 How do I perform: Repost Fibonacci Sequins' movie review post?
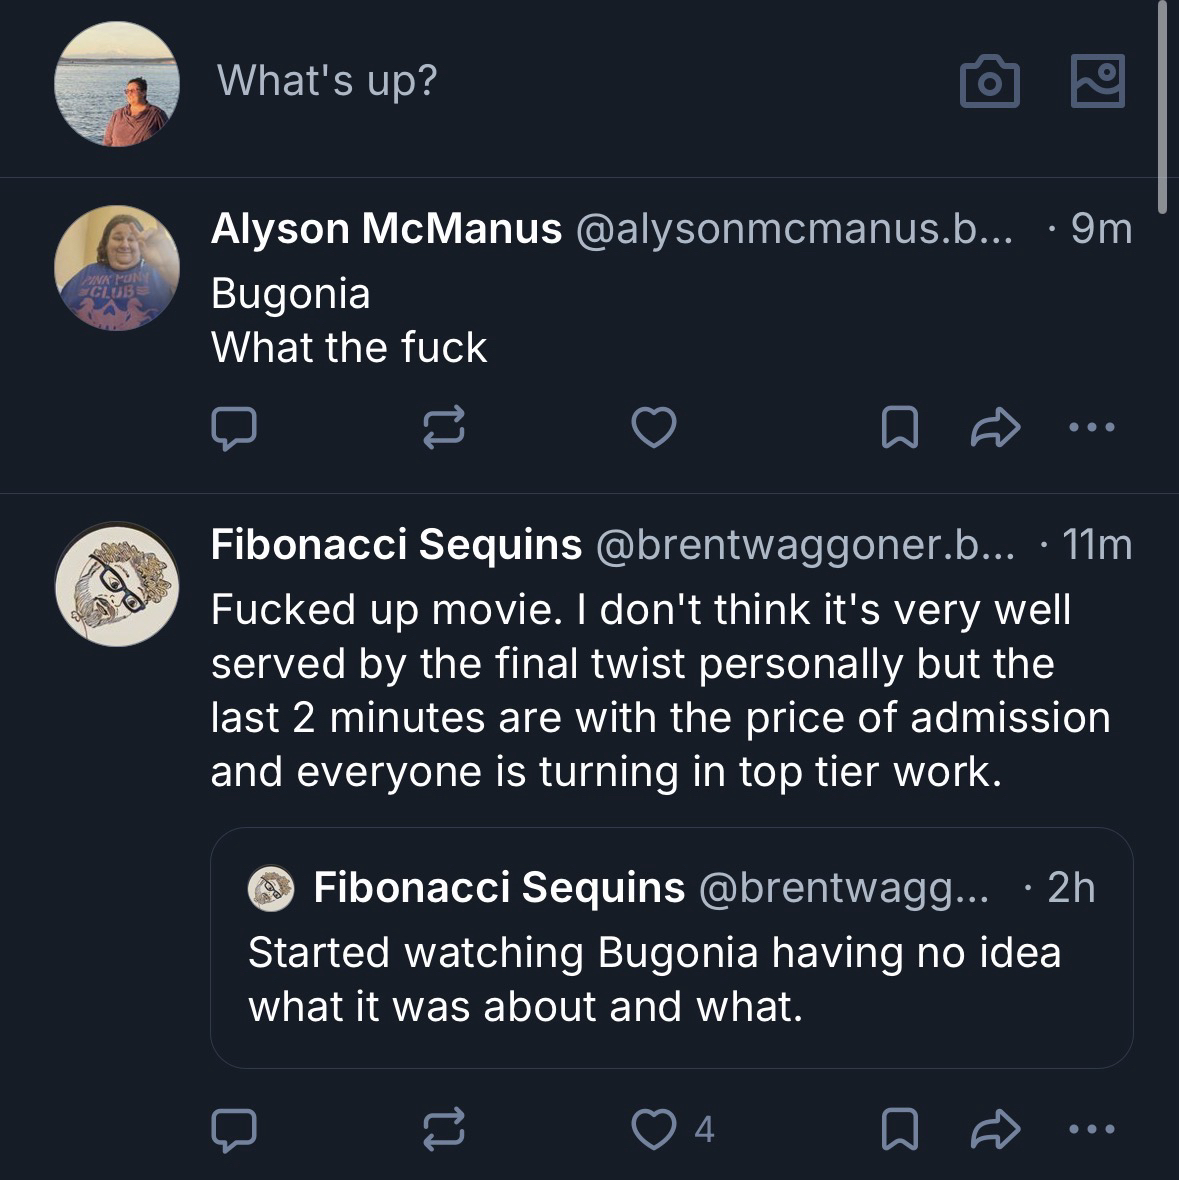(x=444, y=1129)
